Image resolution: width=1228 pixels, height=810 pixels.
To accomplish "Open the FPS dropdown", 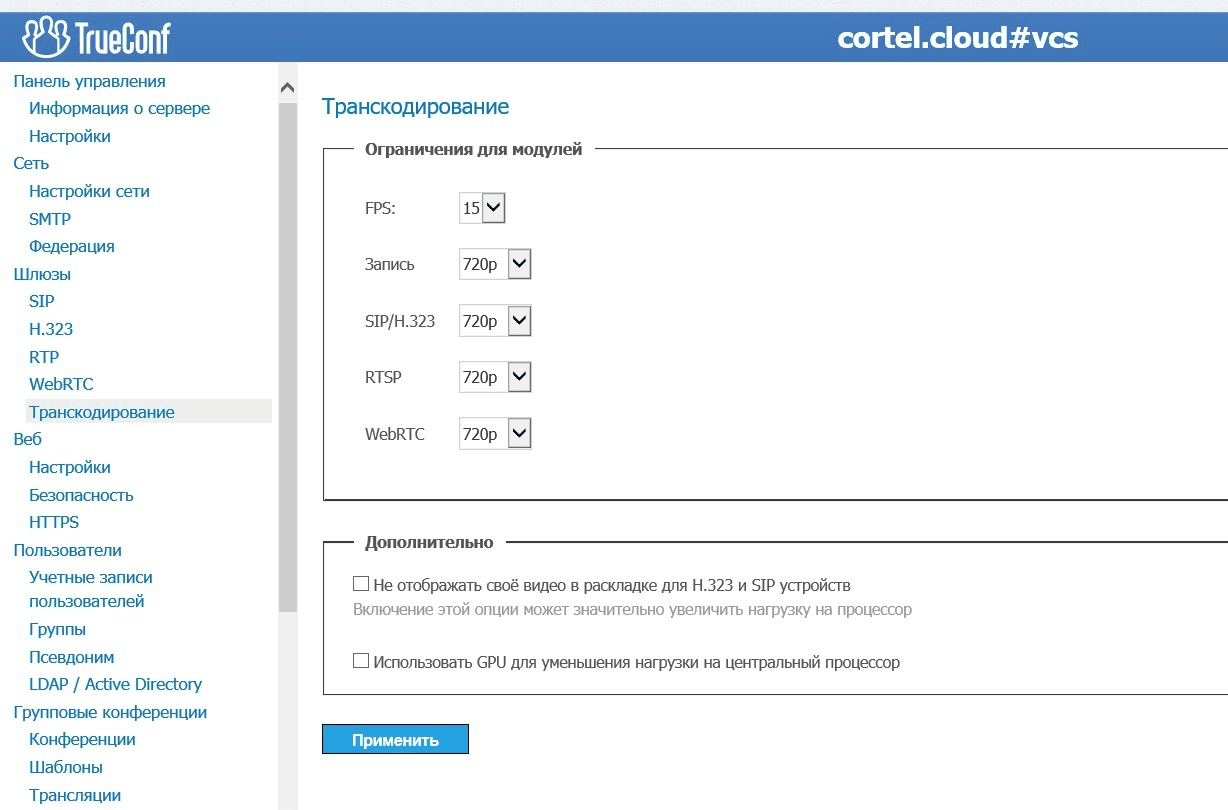I will tap(483, 208).
